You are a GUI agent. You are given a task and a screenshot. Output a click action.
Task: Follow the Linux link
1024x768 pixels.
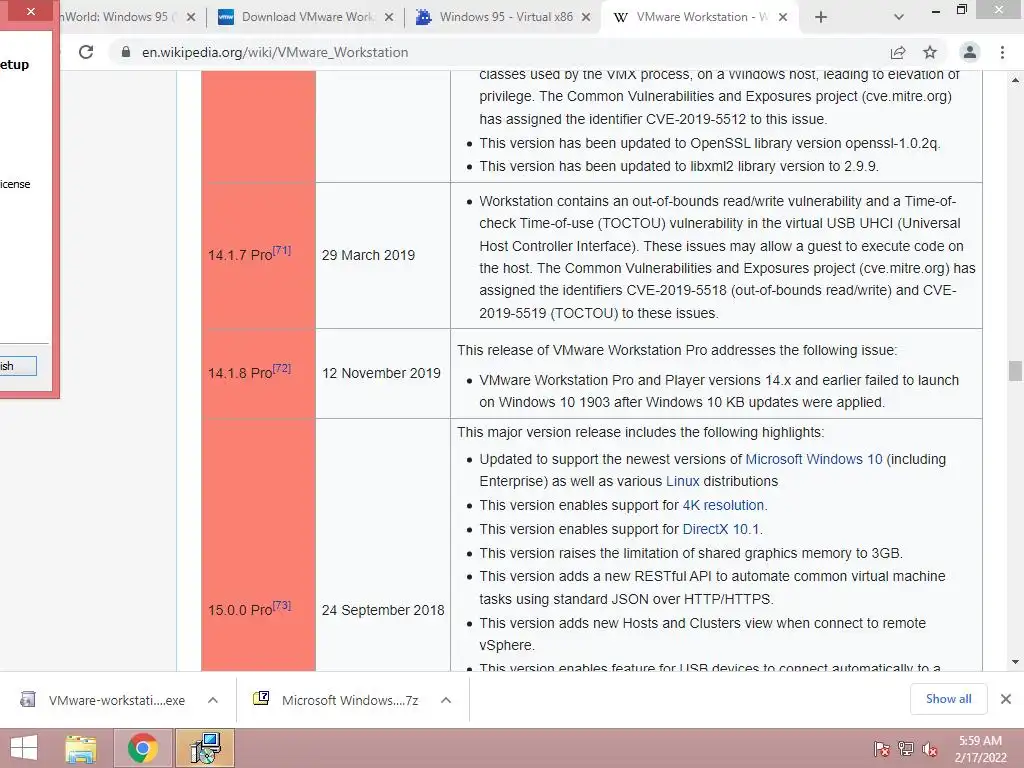682,481
